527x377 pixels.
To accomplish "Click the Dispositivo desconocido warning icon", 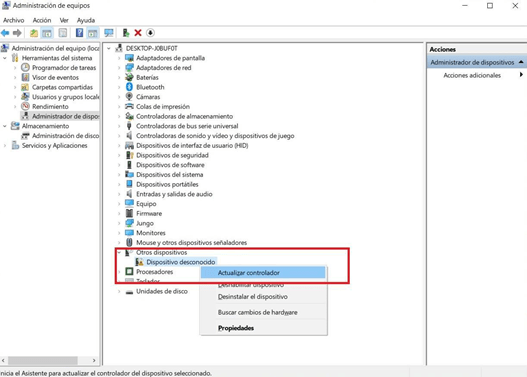I will click(139, 262).
